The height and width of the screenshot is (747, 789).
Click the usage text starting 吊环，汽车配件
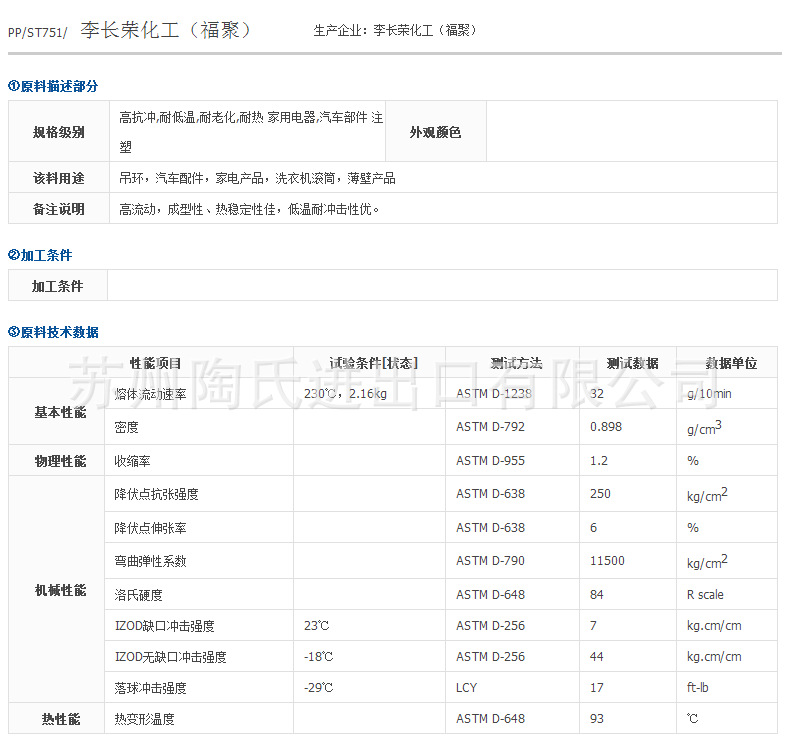click(257, 178)
